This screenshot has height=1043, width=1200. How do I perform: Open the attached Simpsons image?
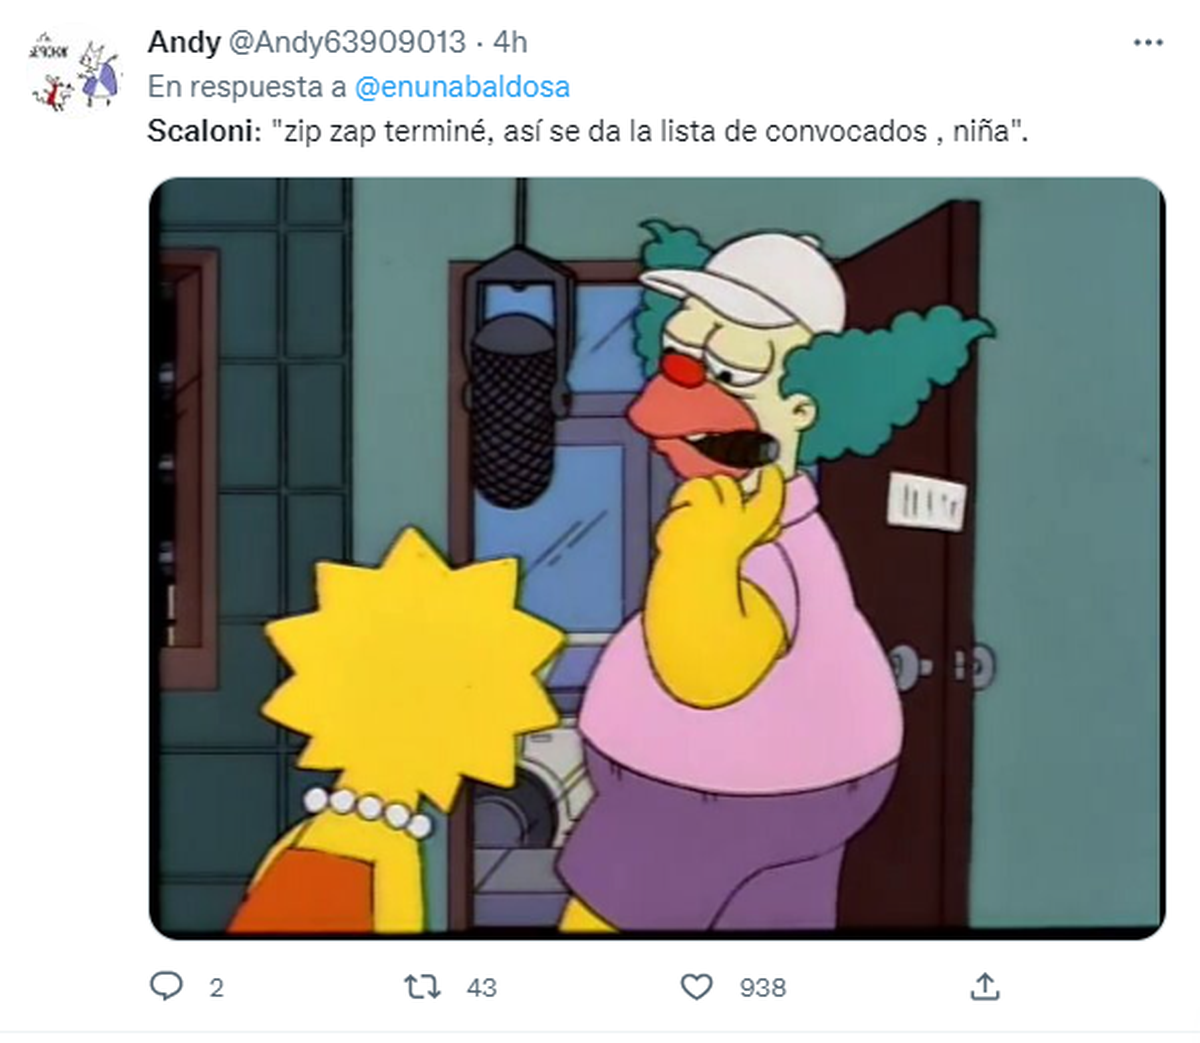pyautogui.click(x=657, y=558)
